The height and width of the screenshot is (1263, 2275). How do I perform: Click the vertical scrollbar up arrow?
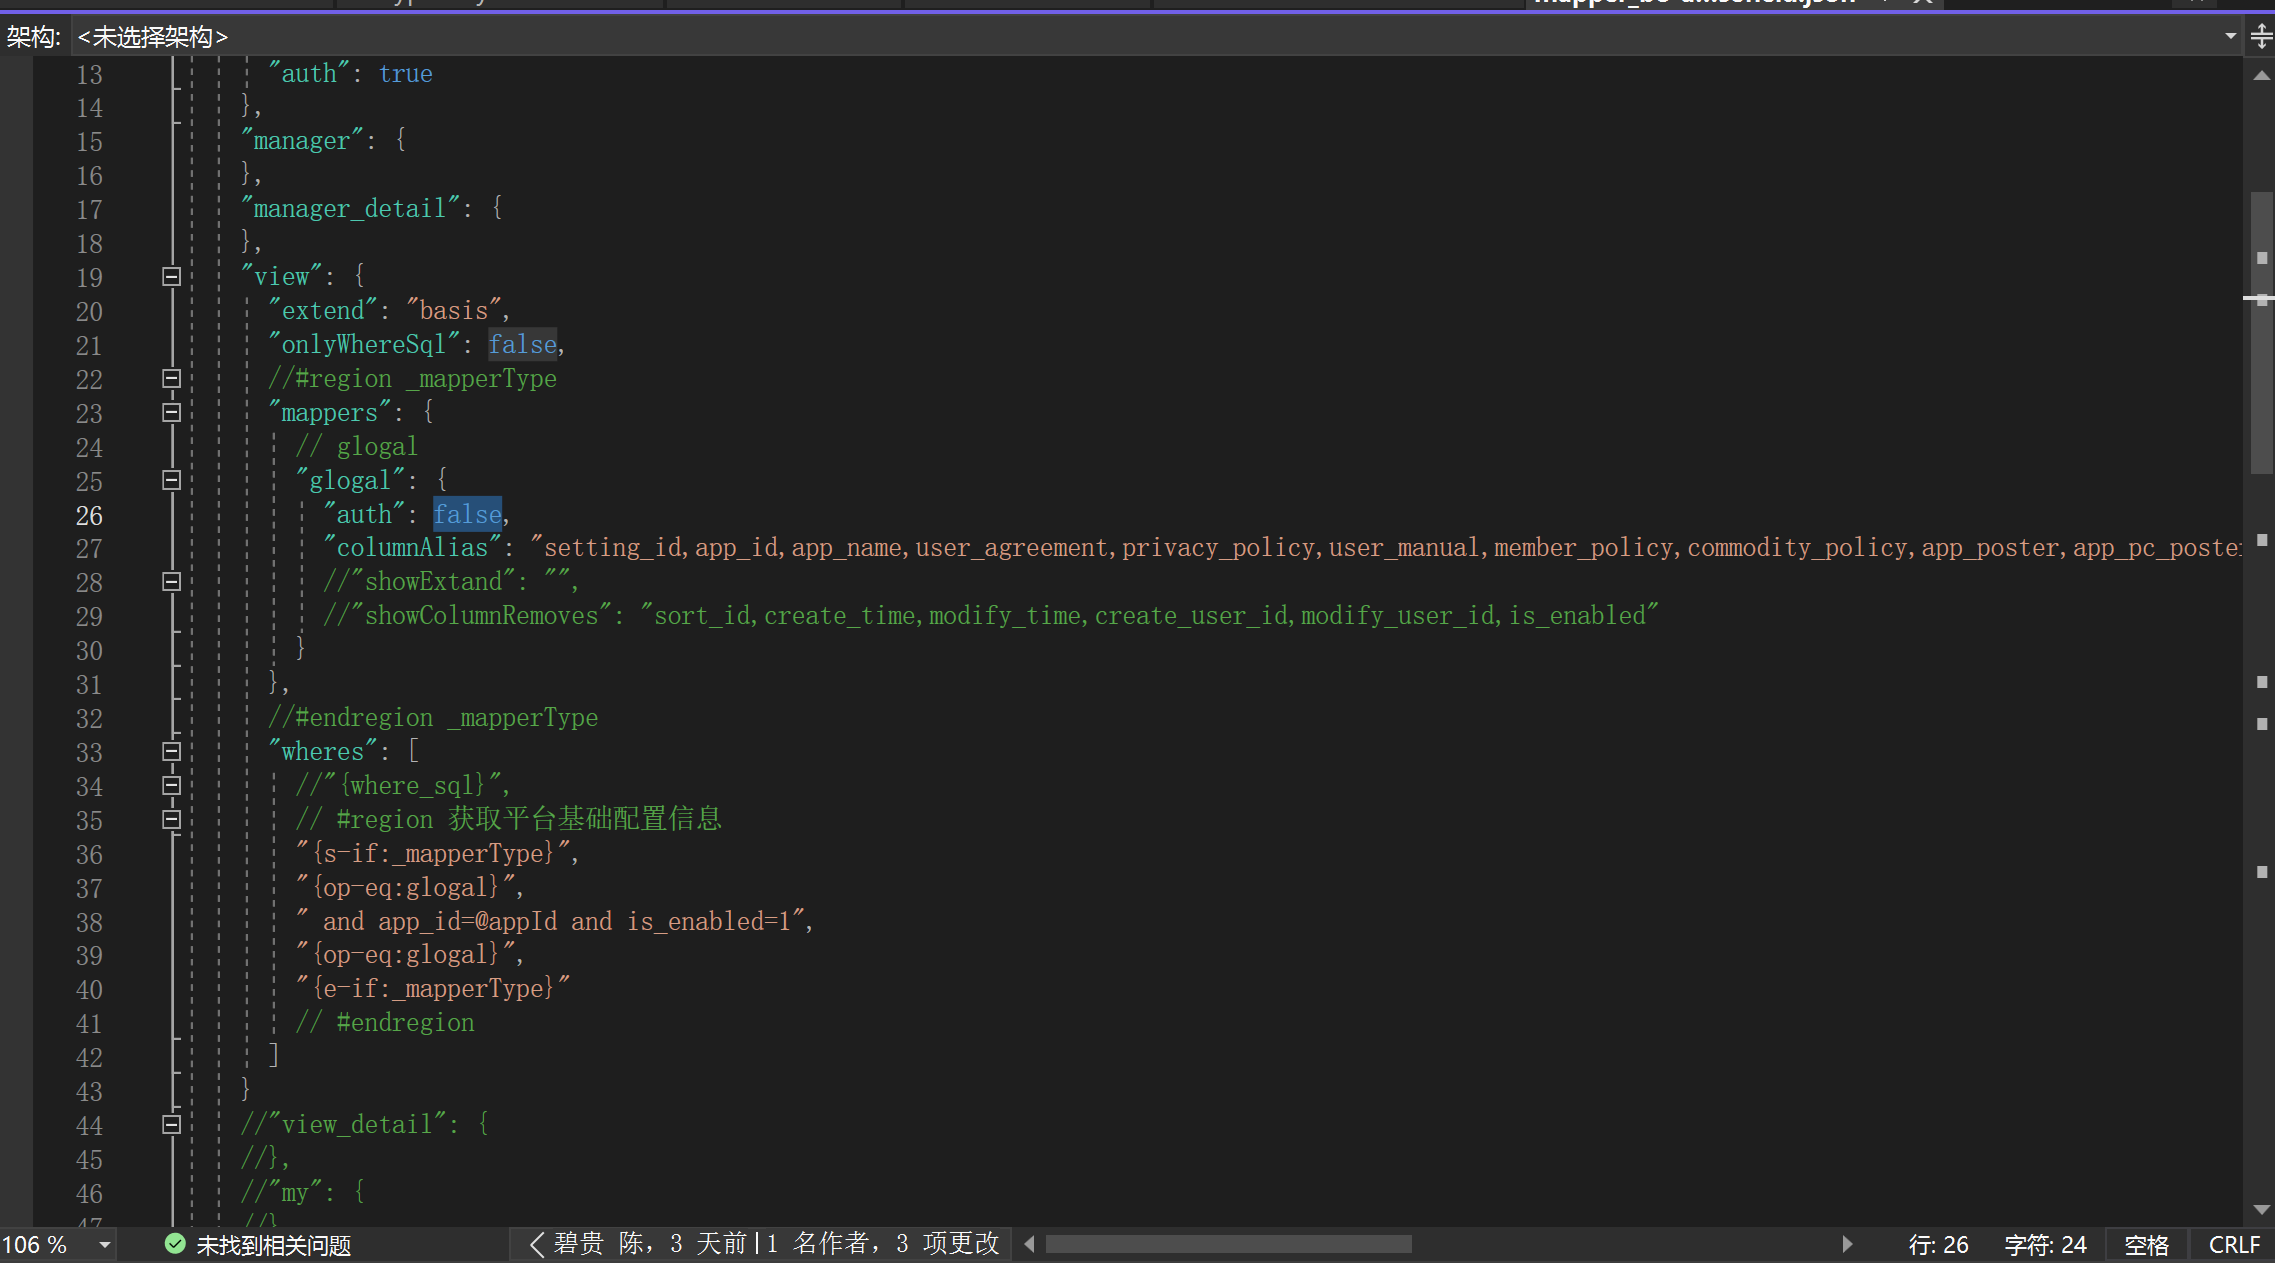[x=2261, y=76]
